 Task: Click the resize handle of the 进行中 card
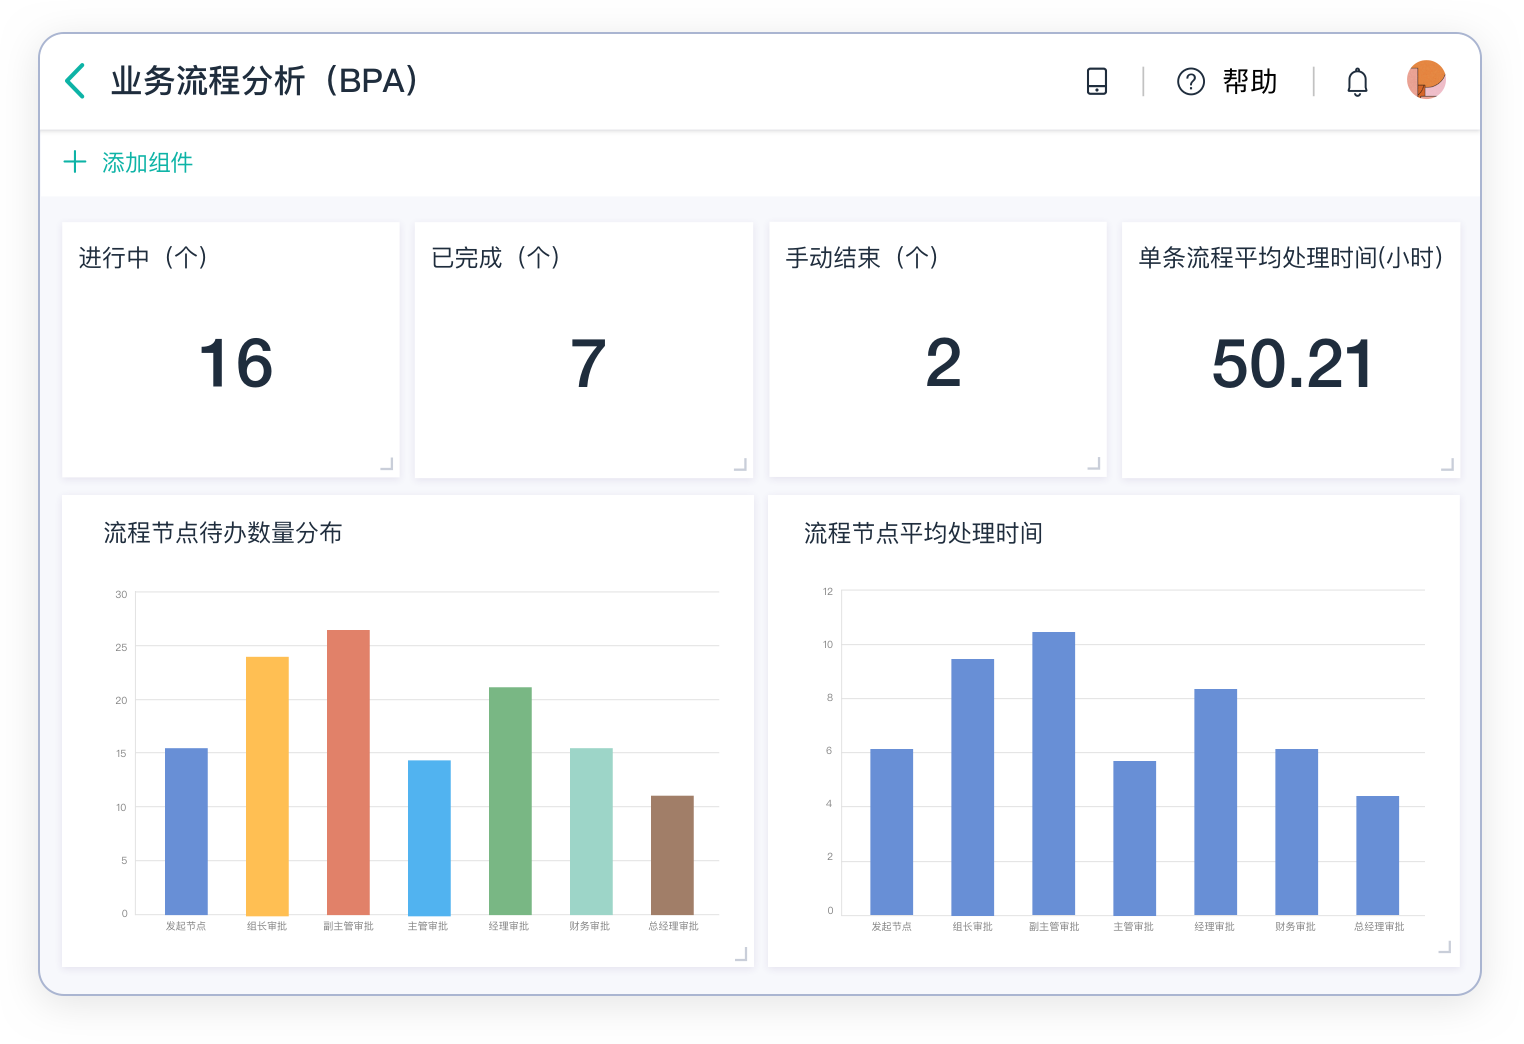(x=385, y=463)
